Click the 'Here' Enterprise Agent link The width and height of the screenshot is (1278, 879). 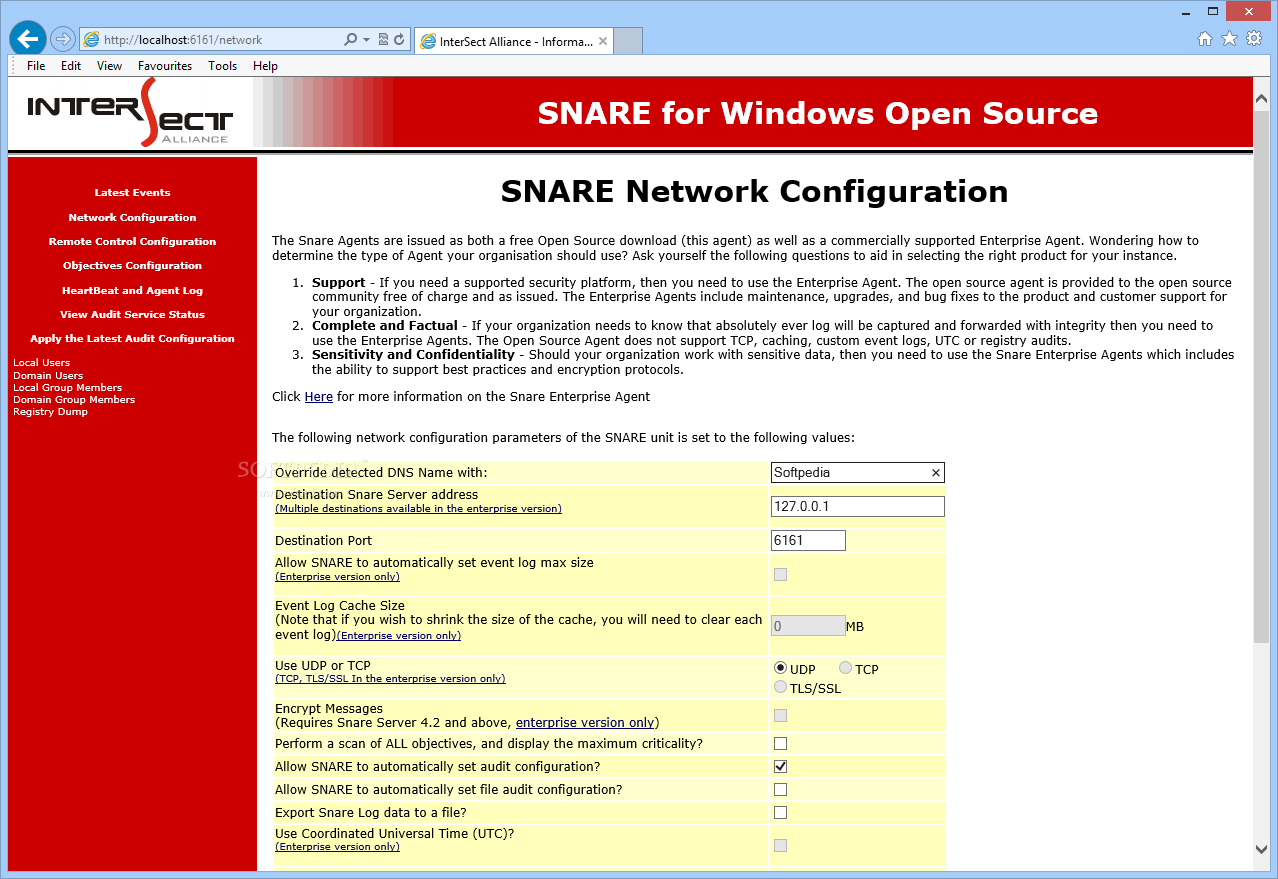pyautogui.click(x=319, y=397)
